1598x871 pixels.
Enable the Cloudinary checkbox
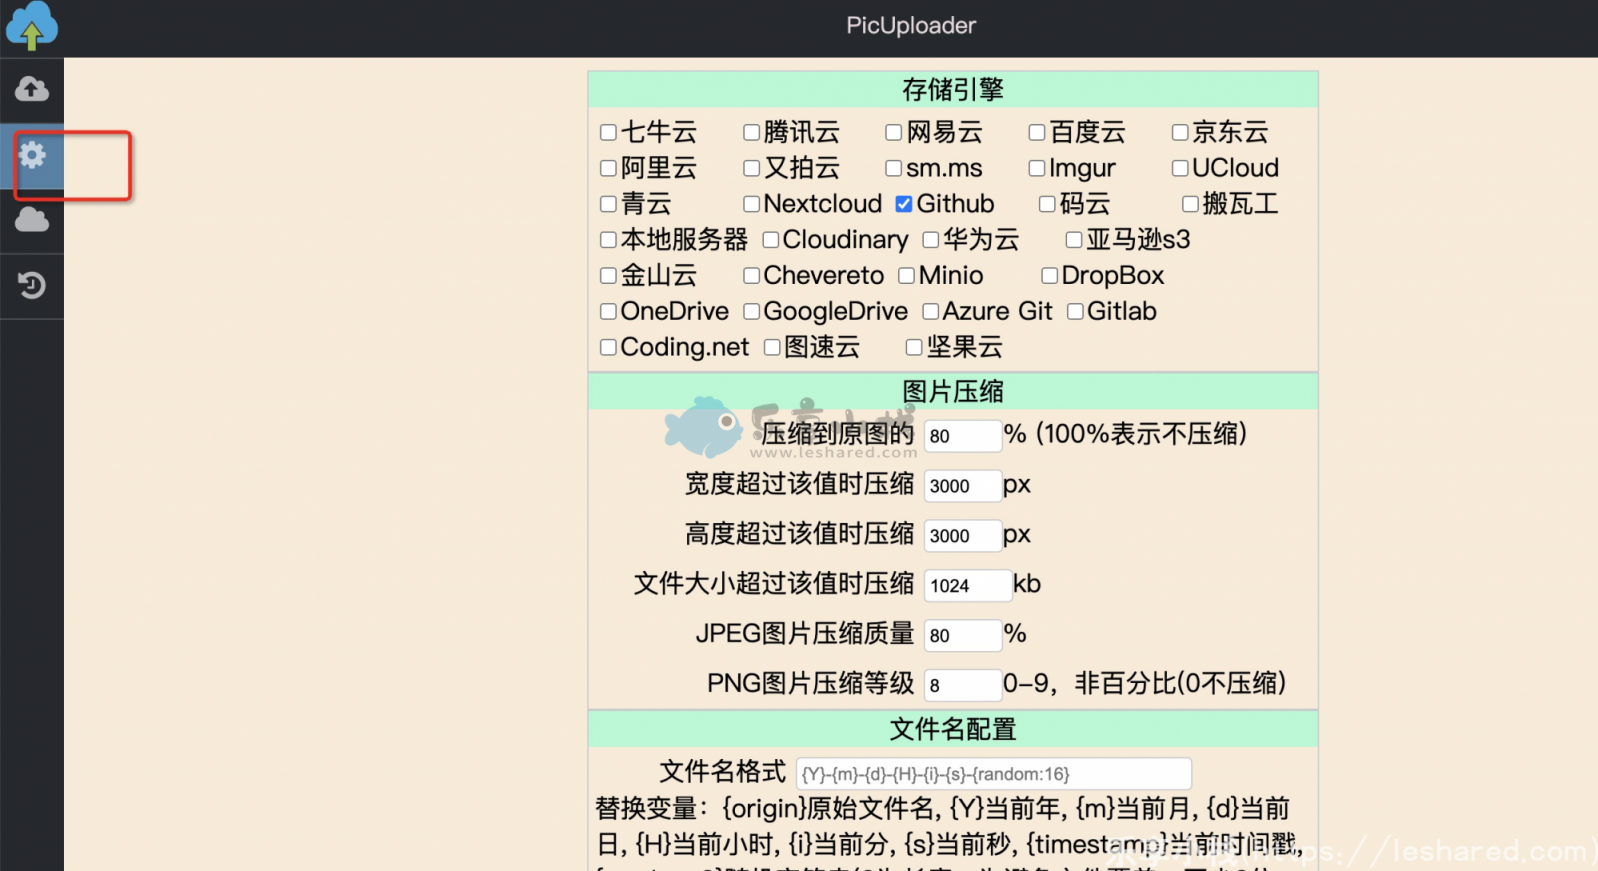point(770,240)
